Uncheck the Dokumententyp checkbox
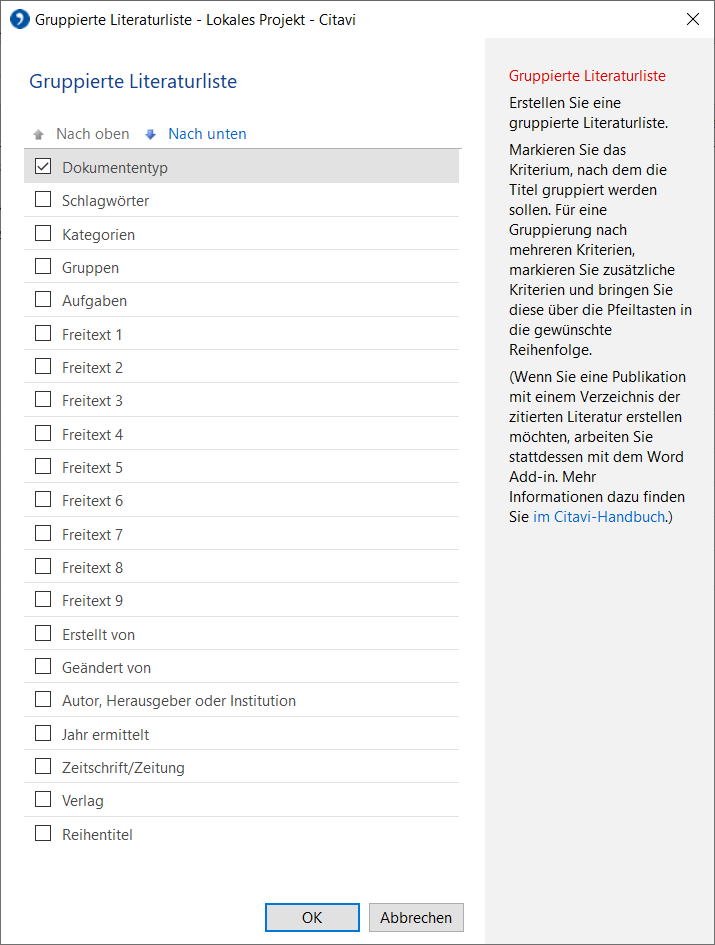The height and width of the screenshot is (945, 715). pyautogui.click(x=43, y=166)
